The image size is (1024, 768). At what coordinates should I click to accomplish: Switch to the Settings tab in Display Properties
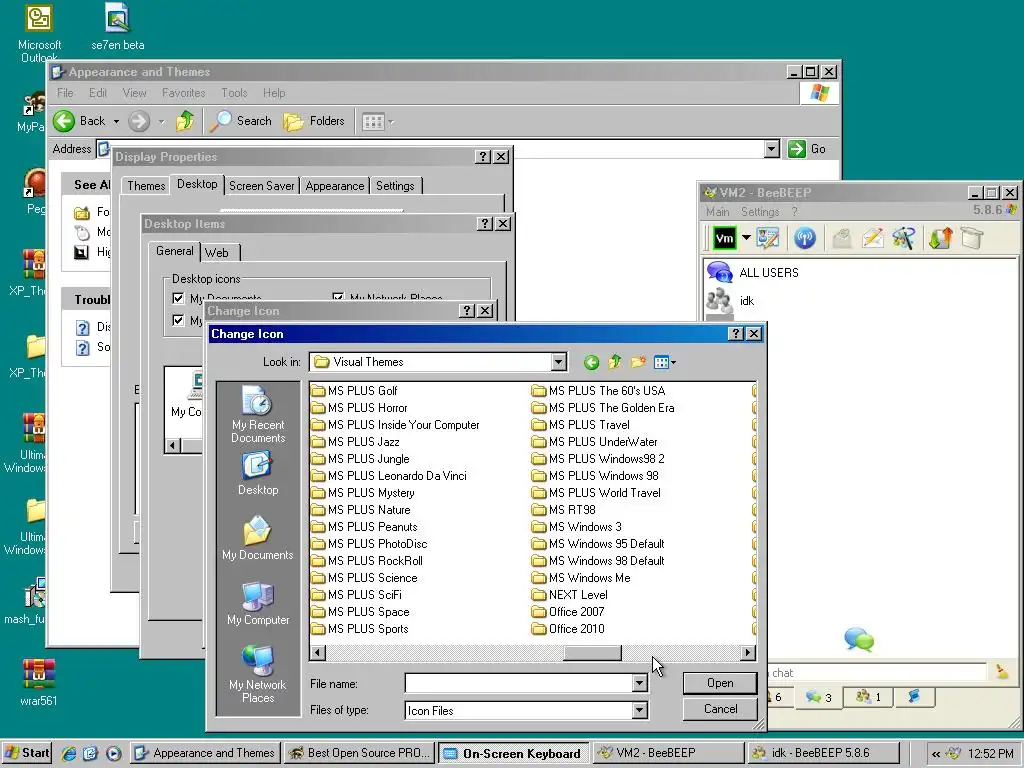click(395, 185)
